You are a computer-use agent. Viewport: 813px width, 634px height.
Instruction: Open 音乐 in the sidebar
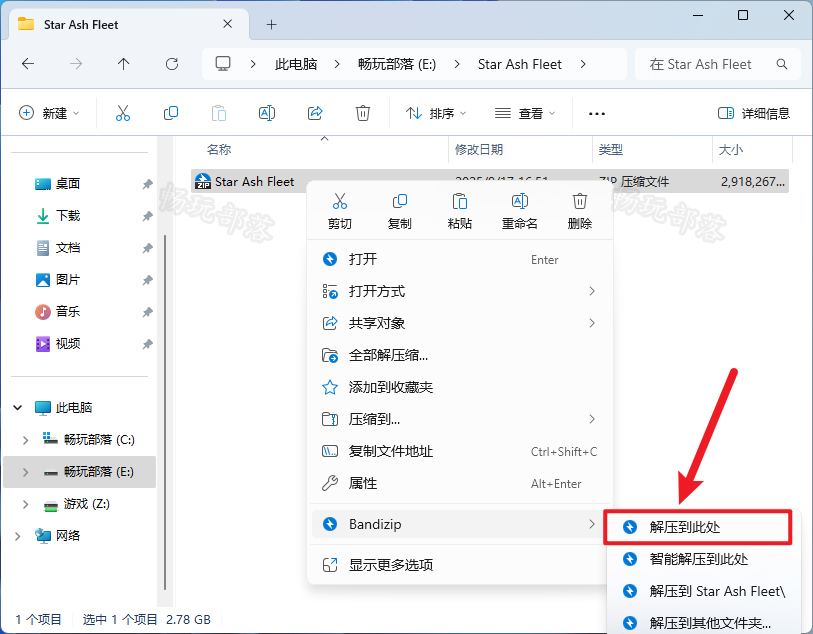pyautogui.click(x=67, y=312)
